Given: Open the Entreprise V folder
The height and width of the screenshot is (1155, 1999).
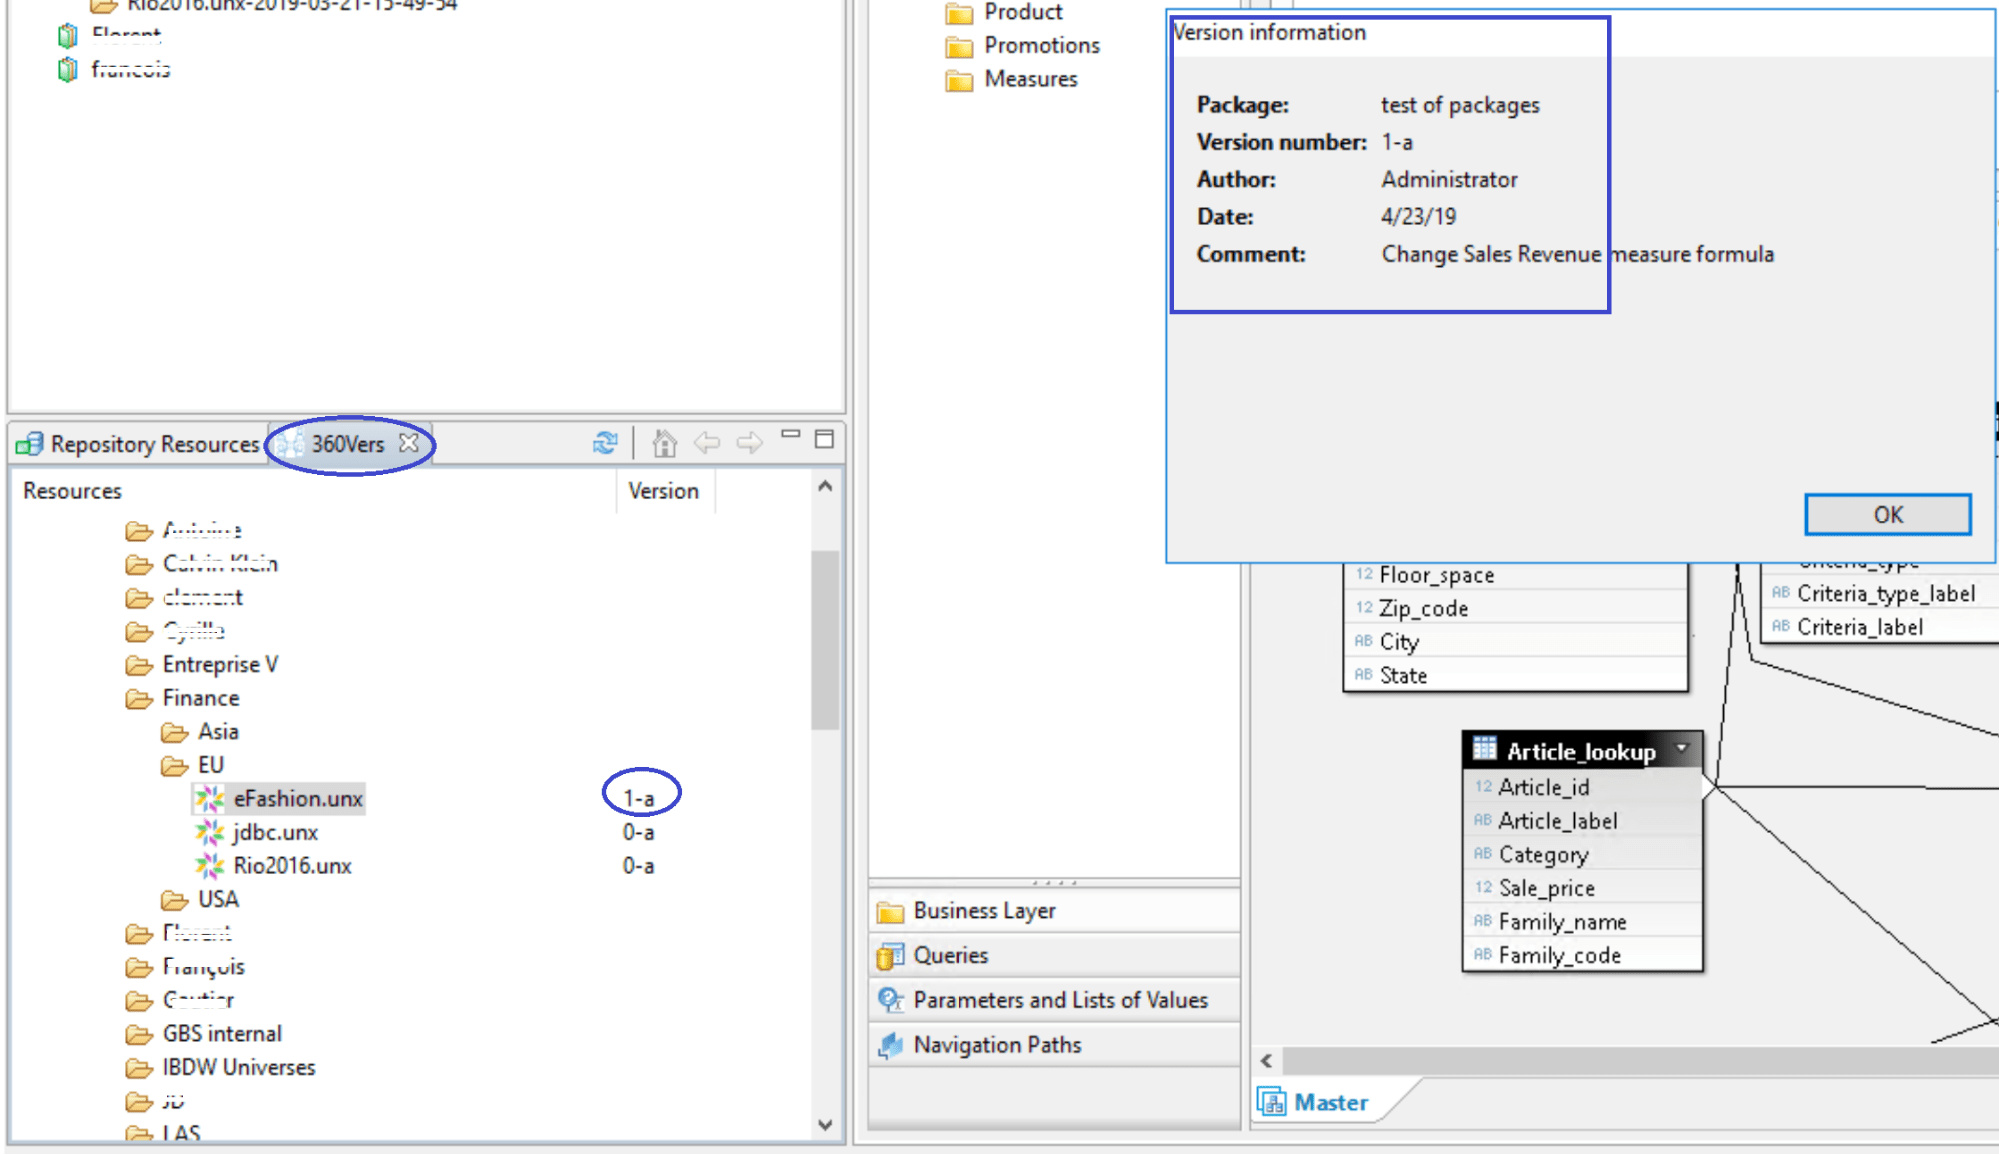Looking at the screenshot, I should (x=220, y=664).
